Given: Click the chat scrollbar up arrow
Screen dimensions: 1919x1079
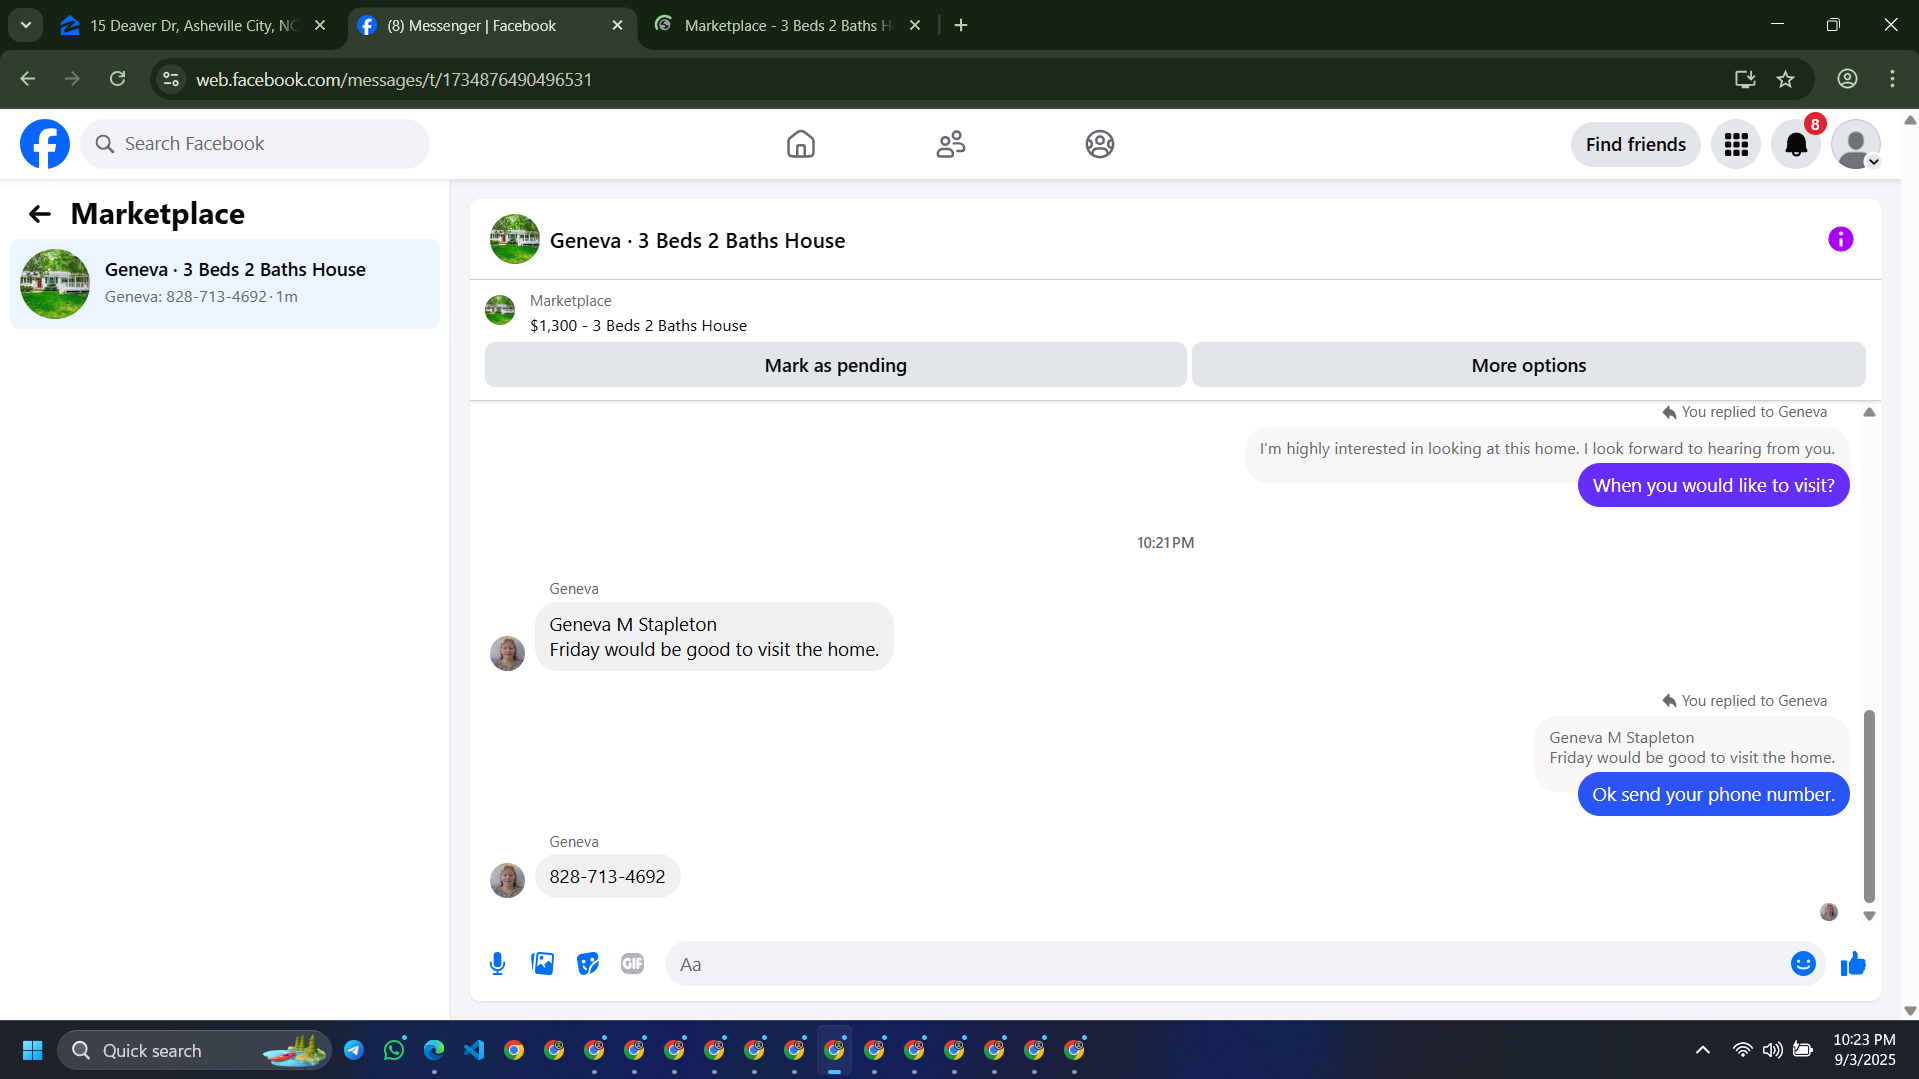Looking at the screenshot, I should (x=1869, y=412).
